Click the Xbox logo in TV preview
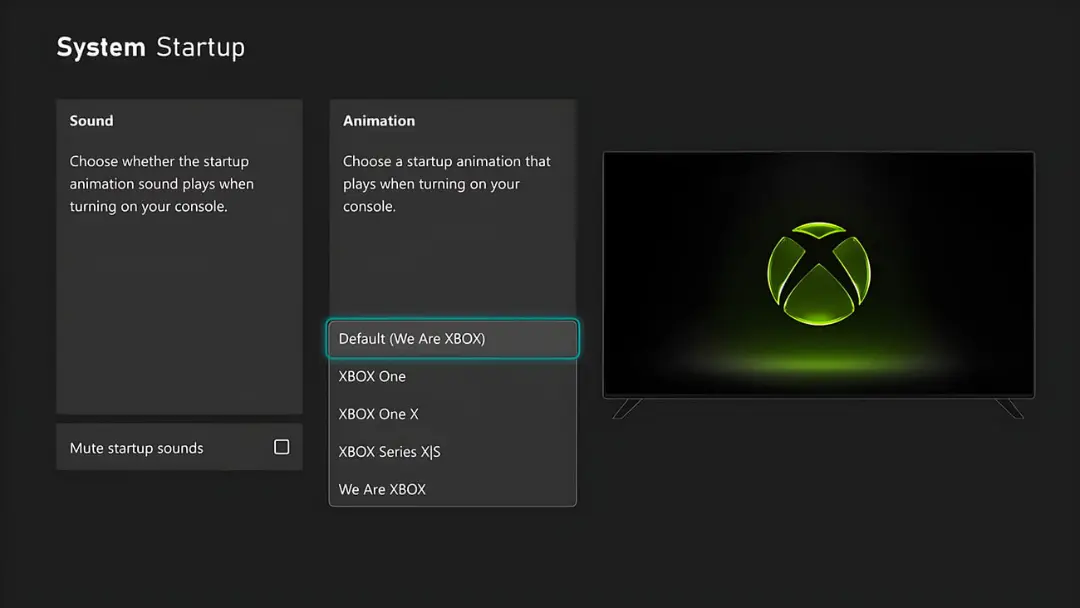This screenshot has width=1080, height=608. 819,273
